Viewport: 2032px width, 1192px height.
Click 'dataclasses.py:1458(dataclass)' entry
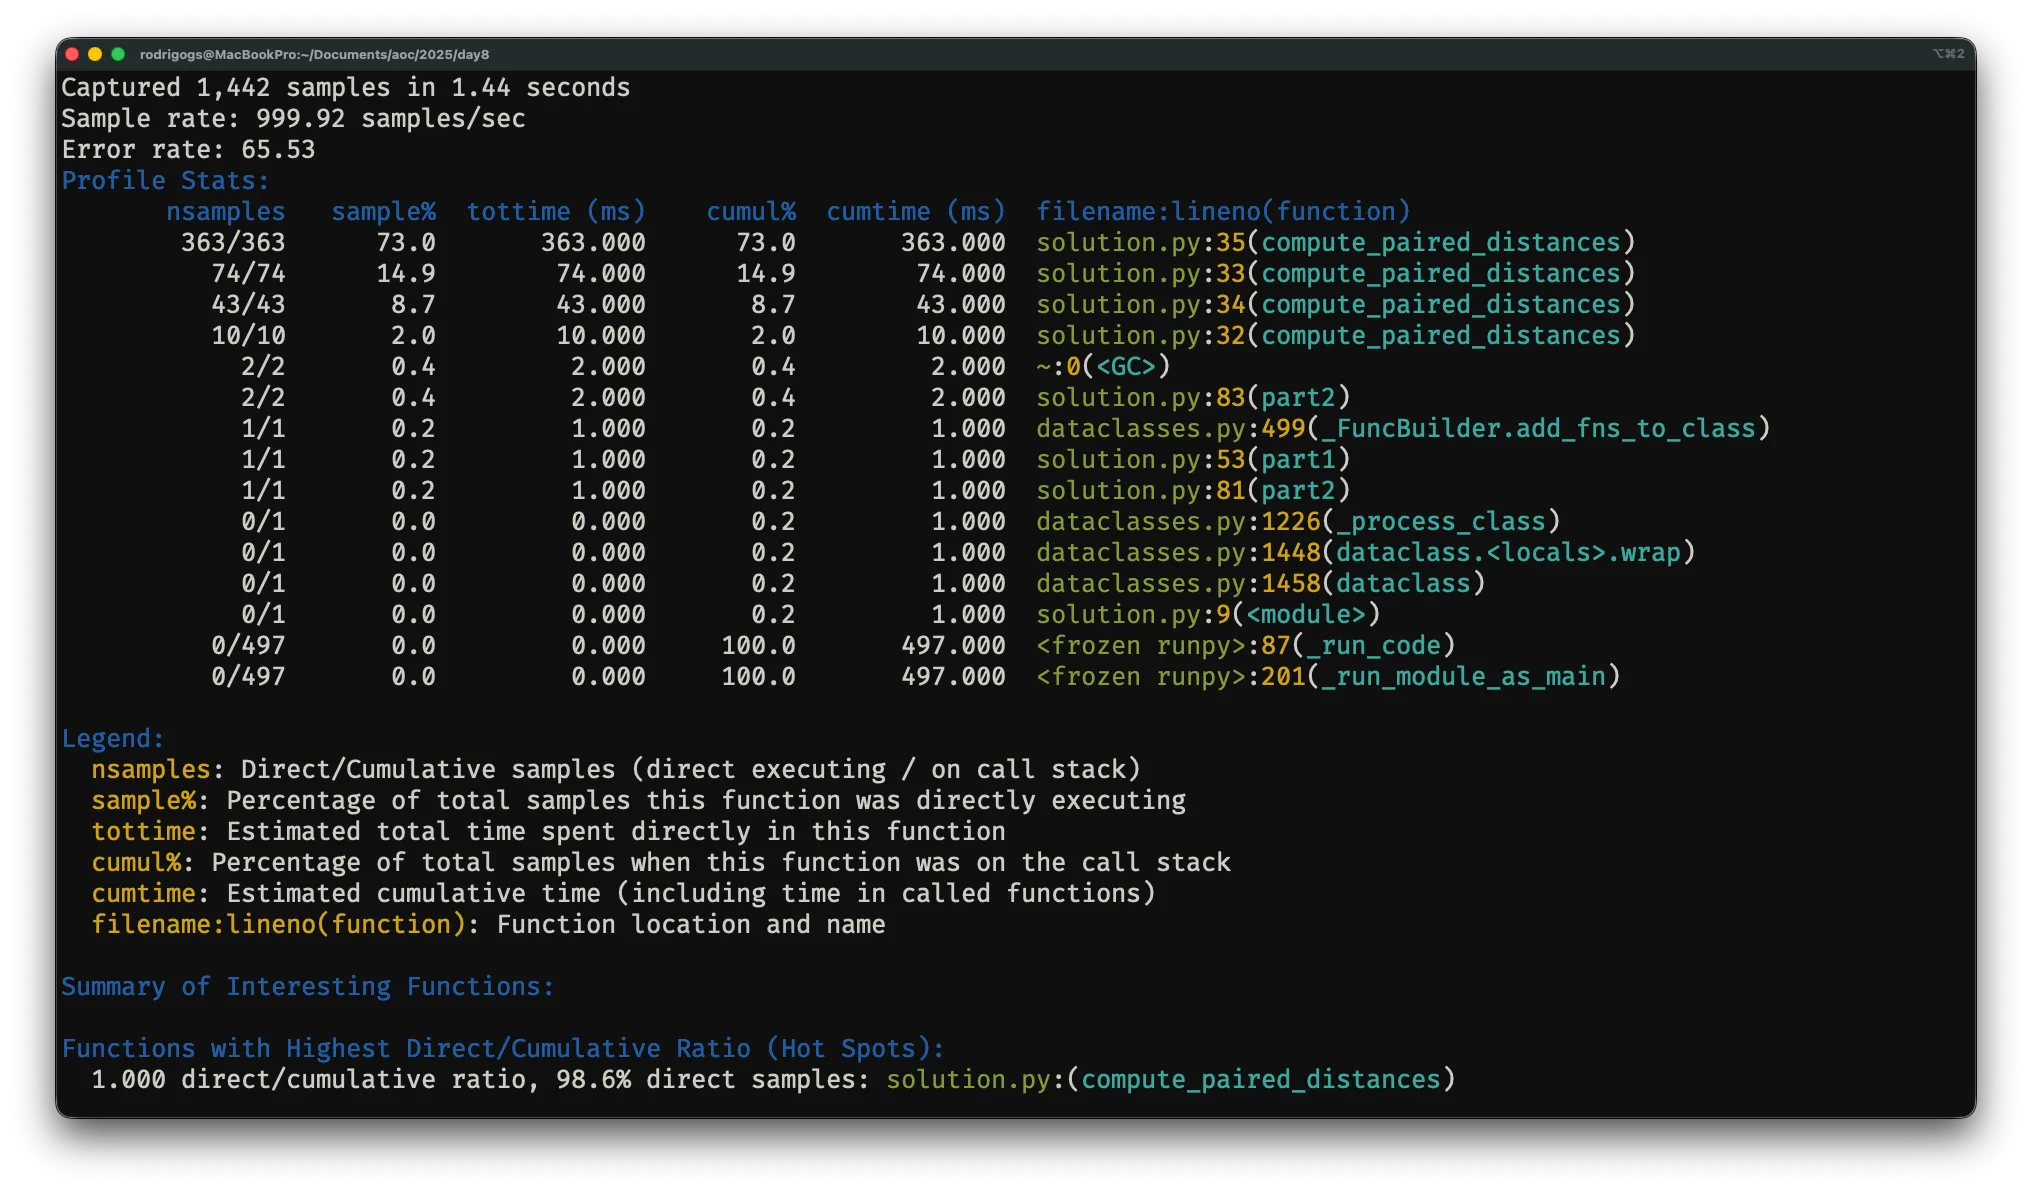coord(1261,584)
